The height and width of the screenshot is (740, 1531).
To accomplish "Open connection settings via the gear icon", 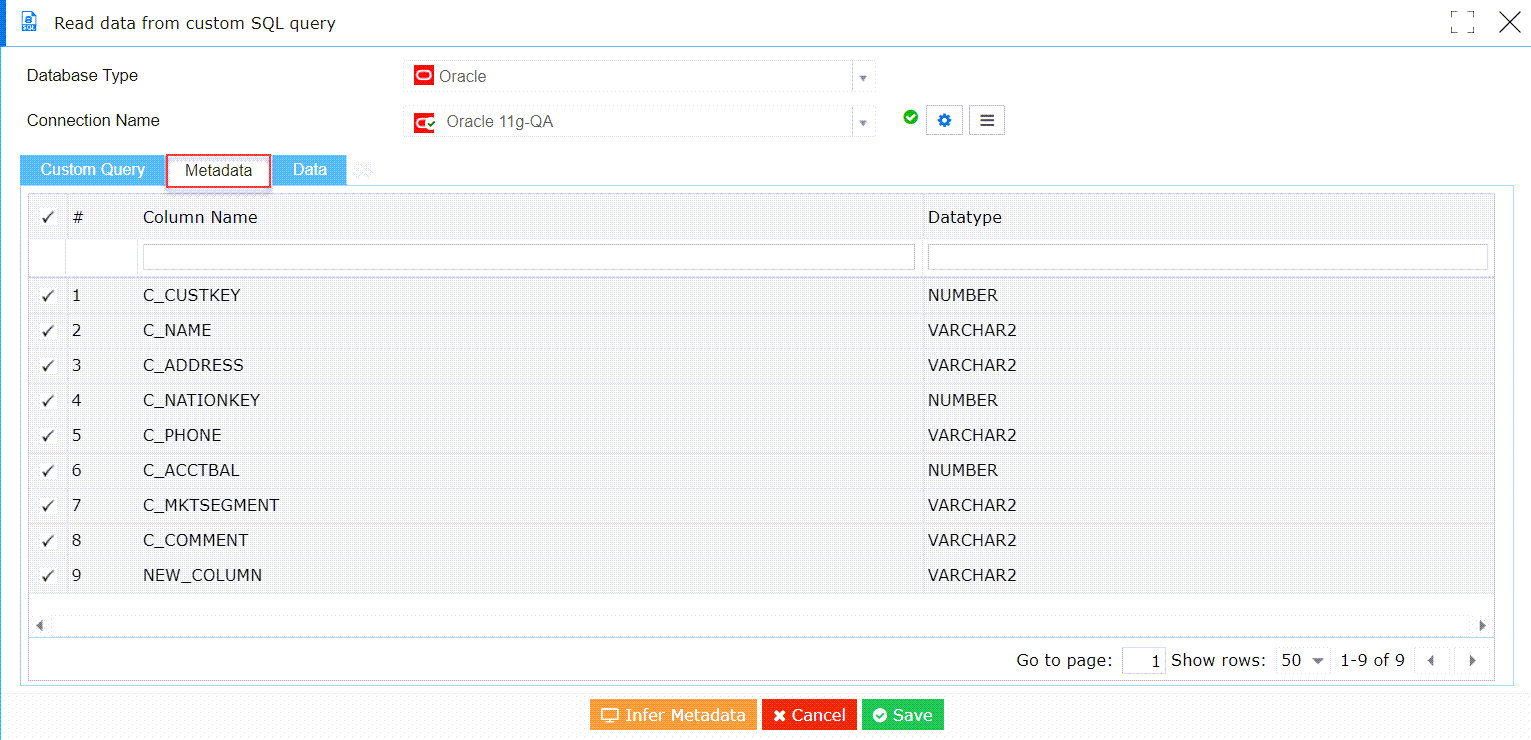I will pyautogui.click(x=943, y=119).
